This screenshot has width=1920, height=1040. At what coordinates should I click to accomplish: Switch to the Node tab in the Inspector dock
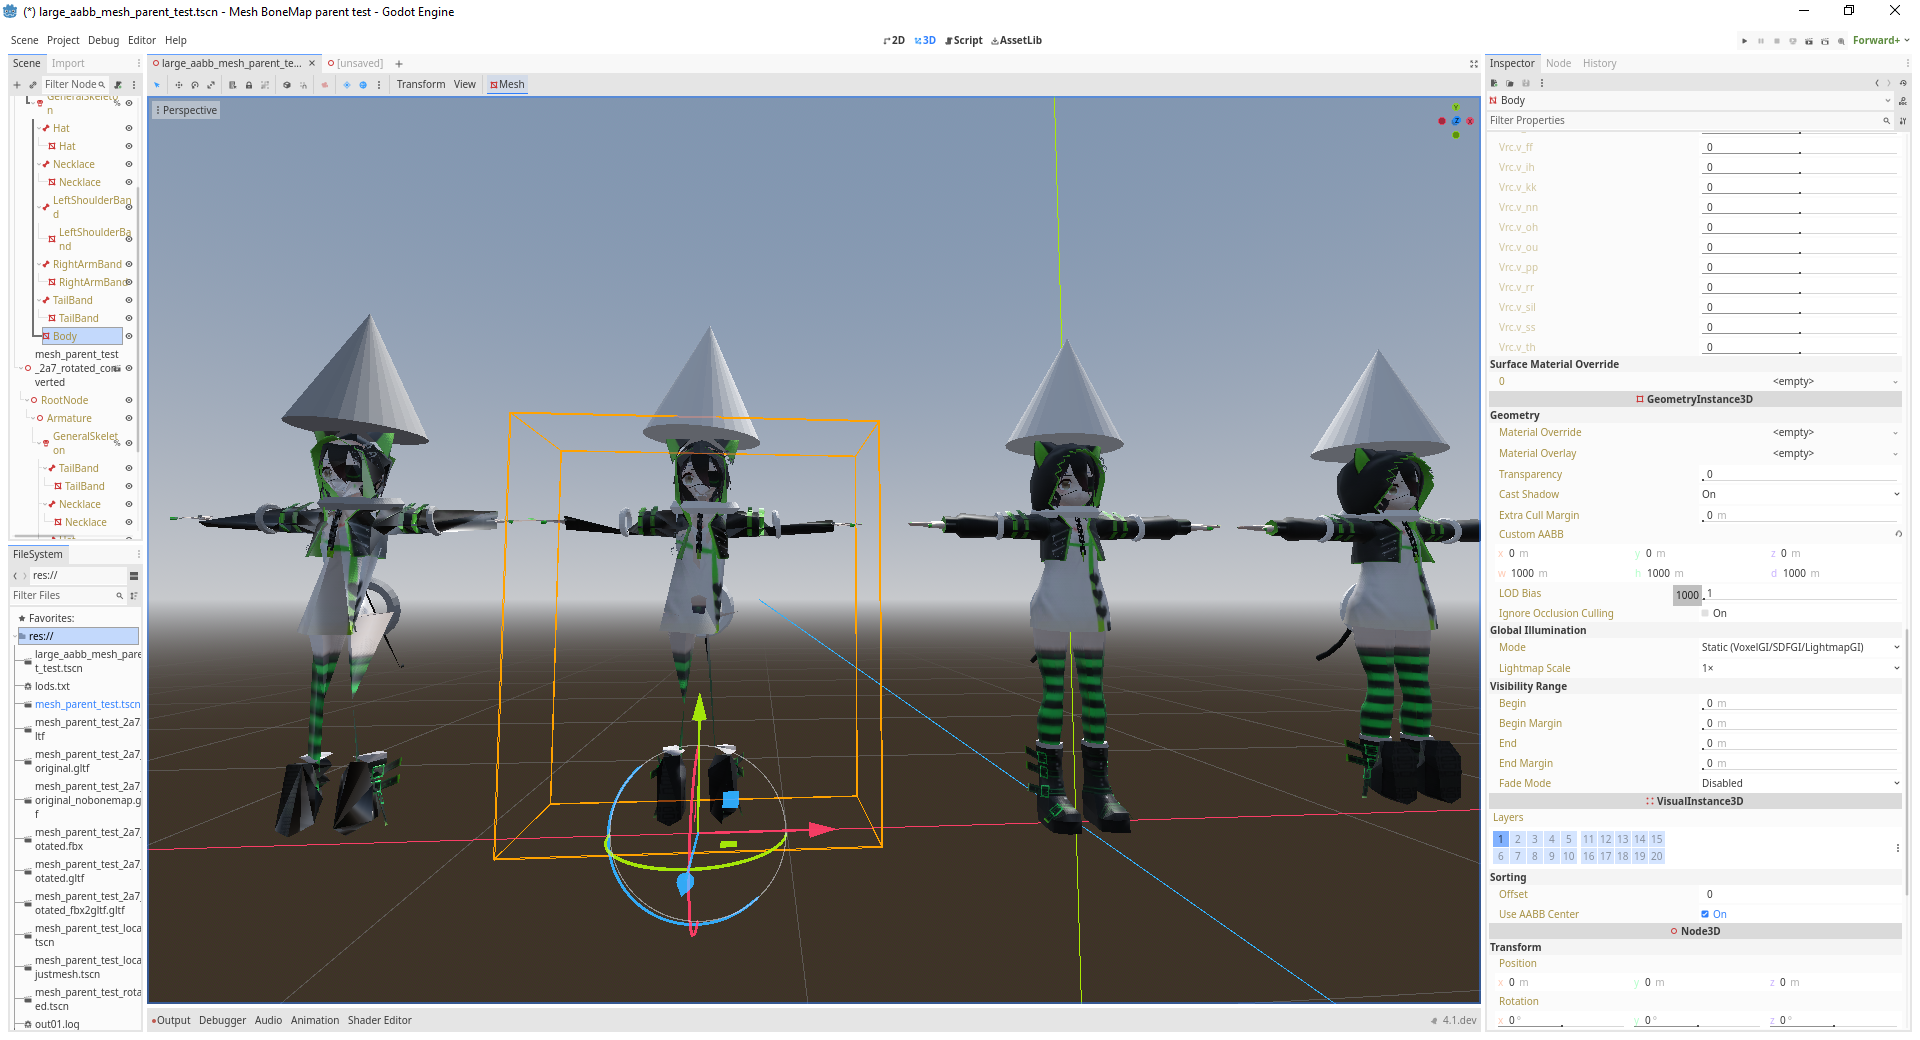pyautogui.click(x=1558, y=63)
